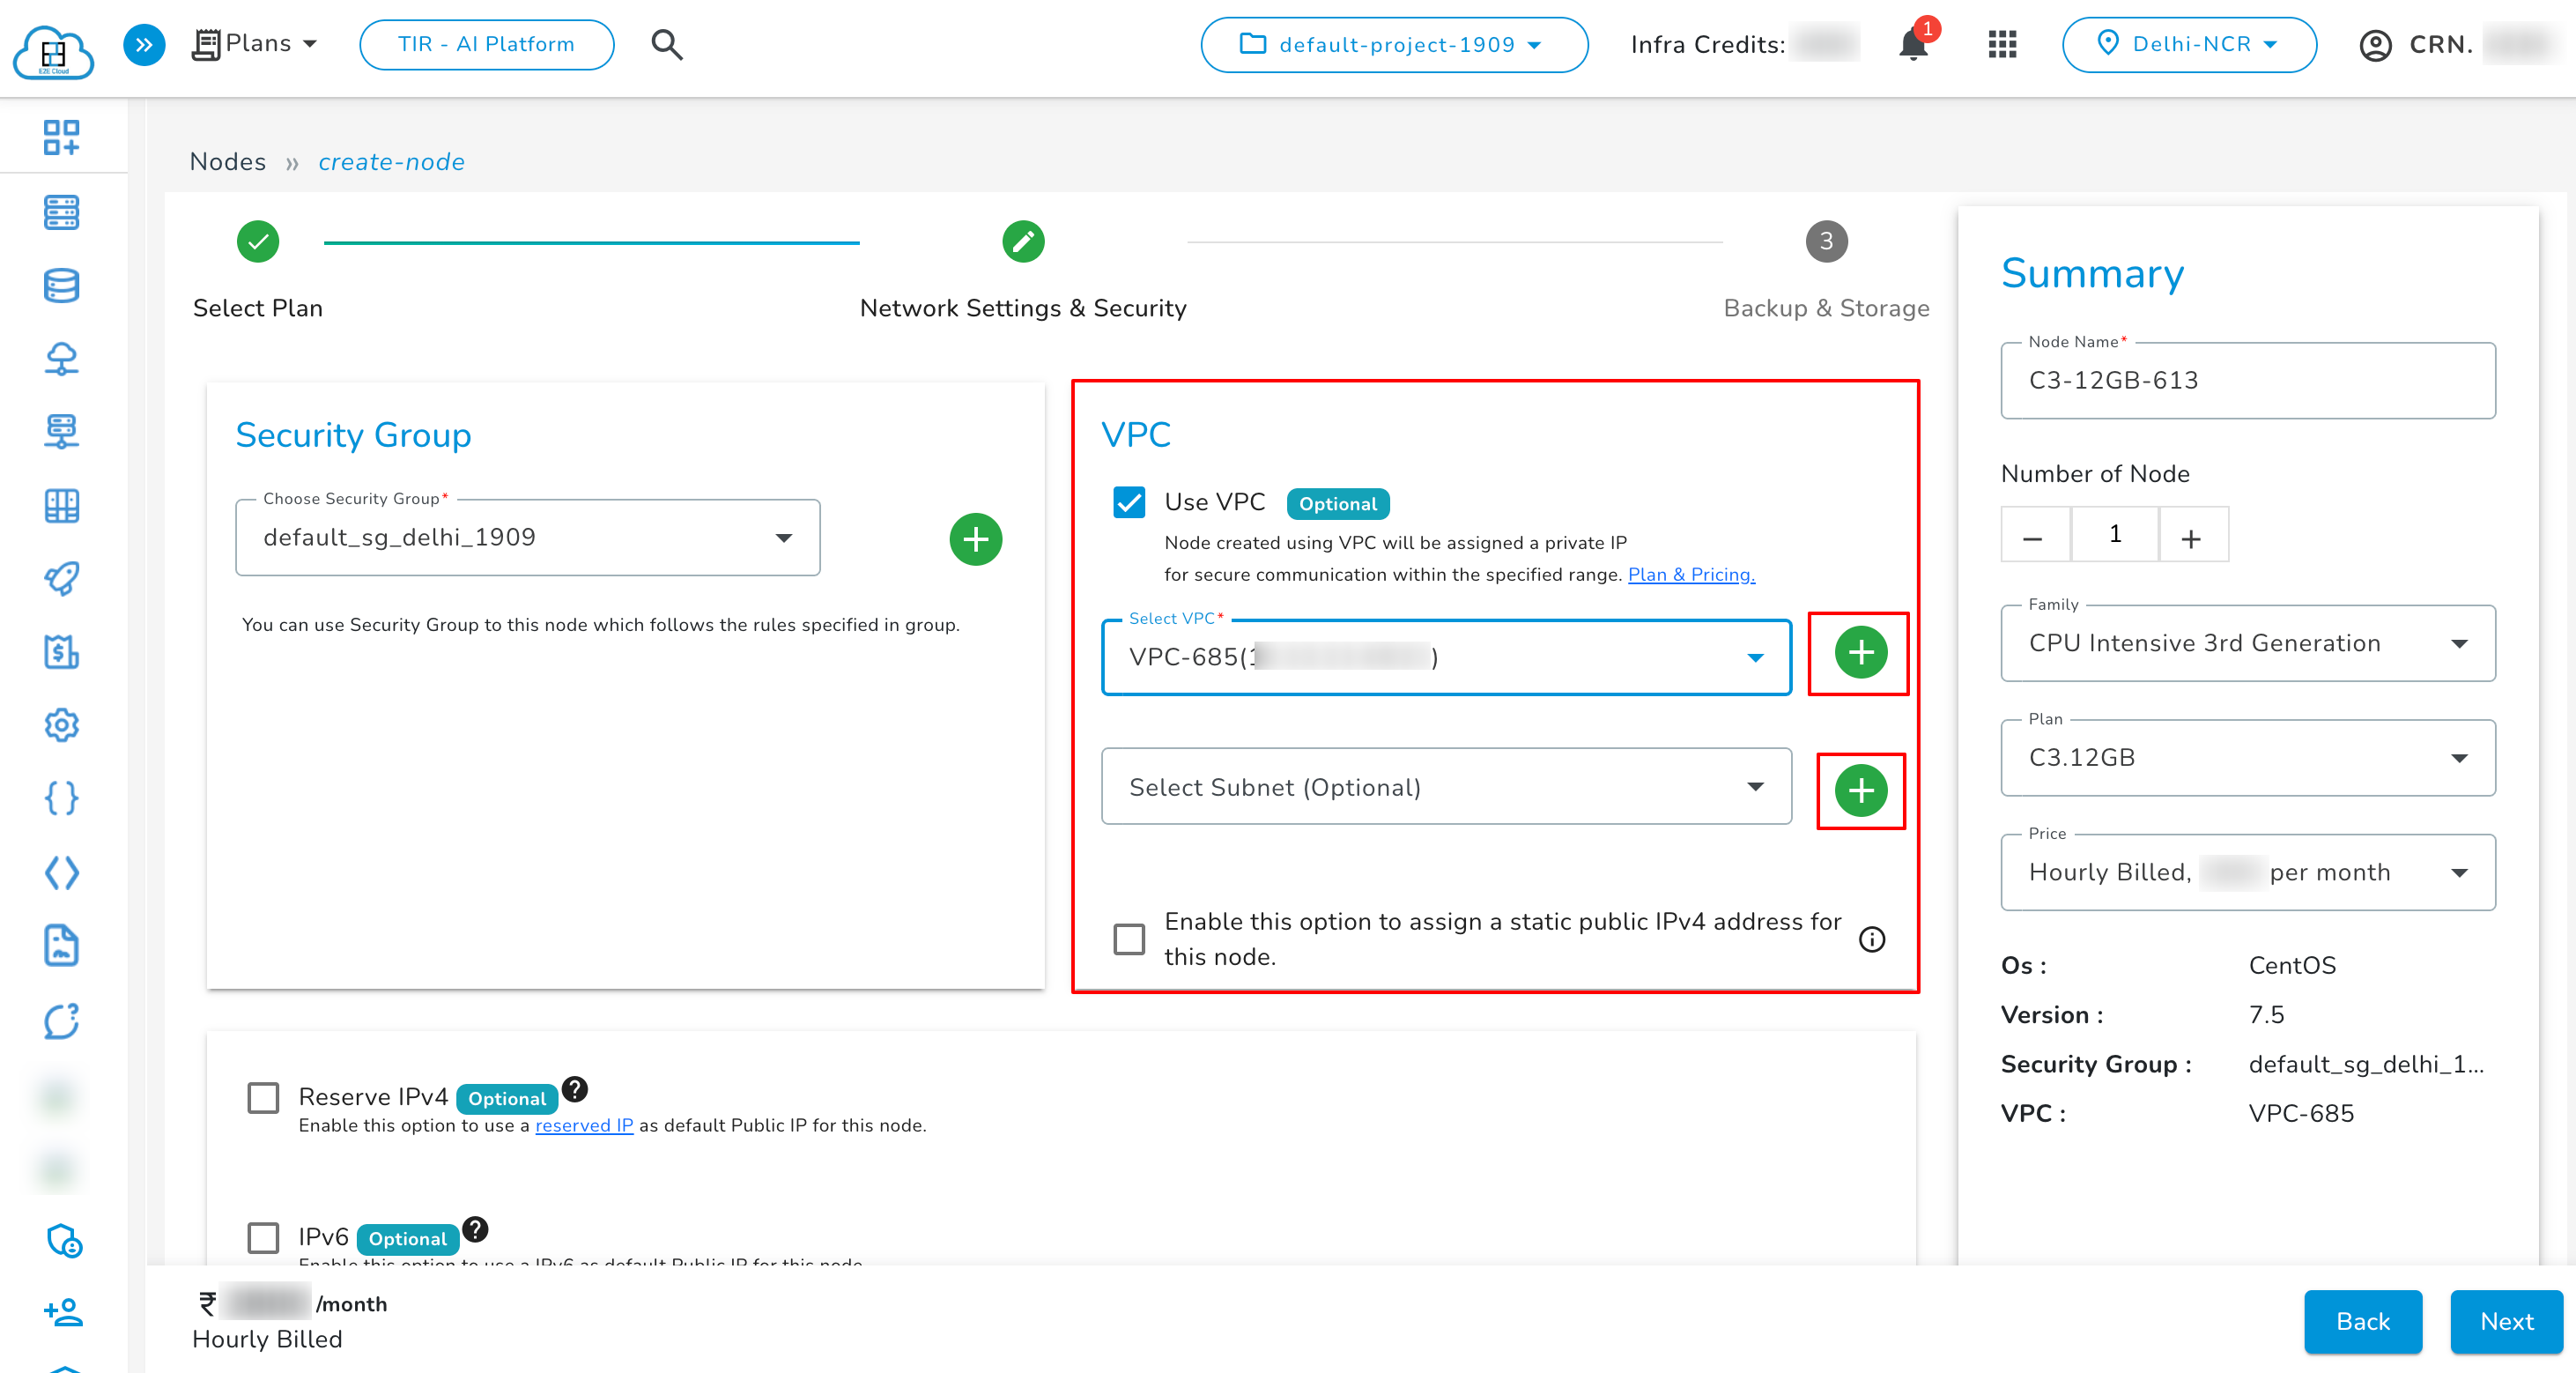The width and height of the screenshot is (2576, 1373).
Task: Select the database service icon in sidebar
Action: coord(61,286)
